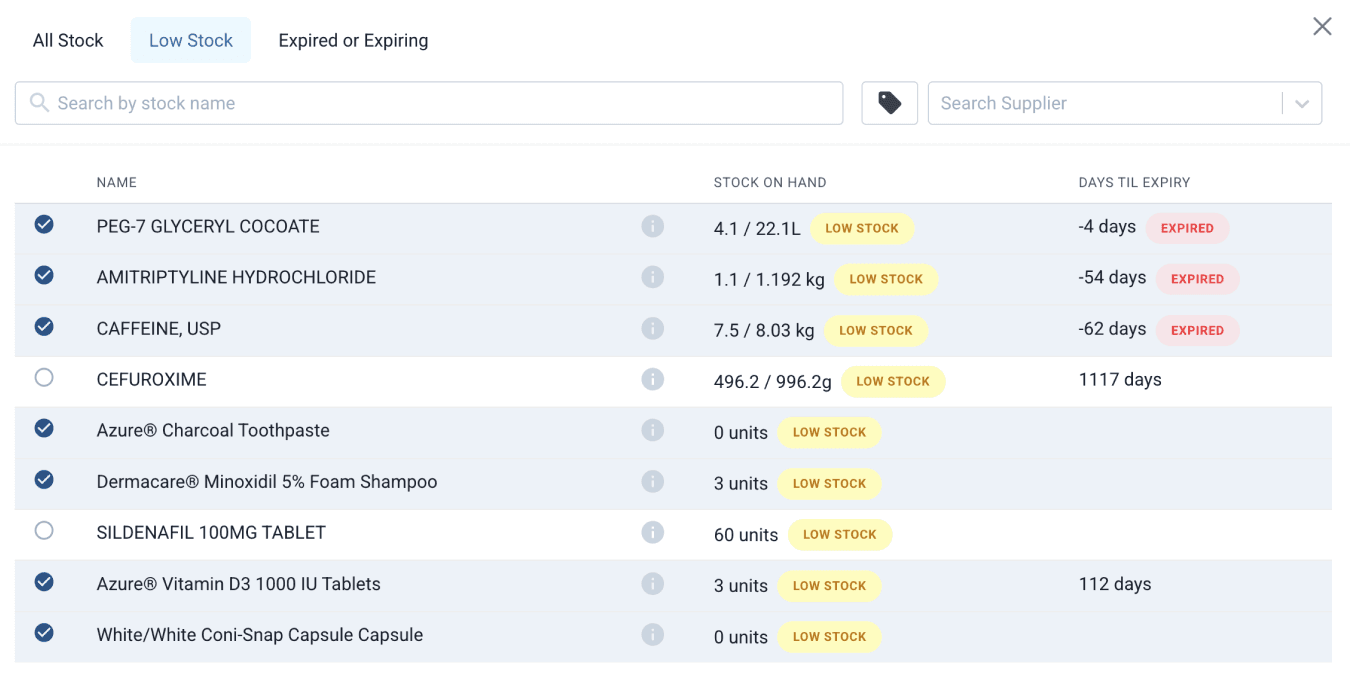Expand the Search Supplier dropdown arrow
Viewport: 1350px width, 683px height.
(1302, 104)
